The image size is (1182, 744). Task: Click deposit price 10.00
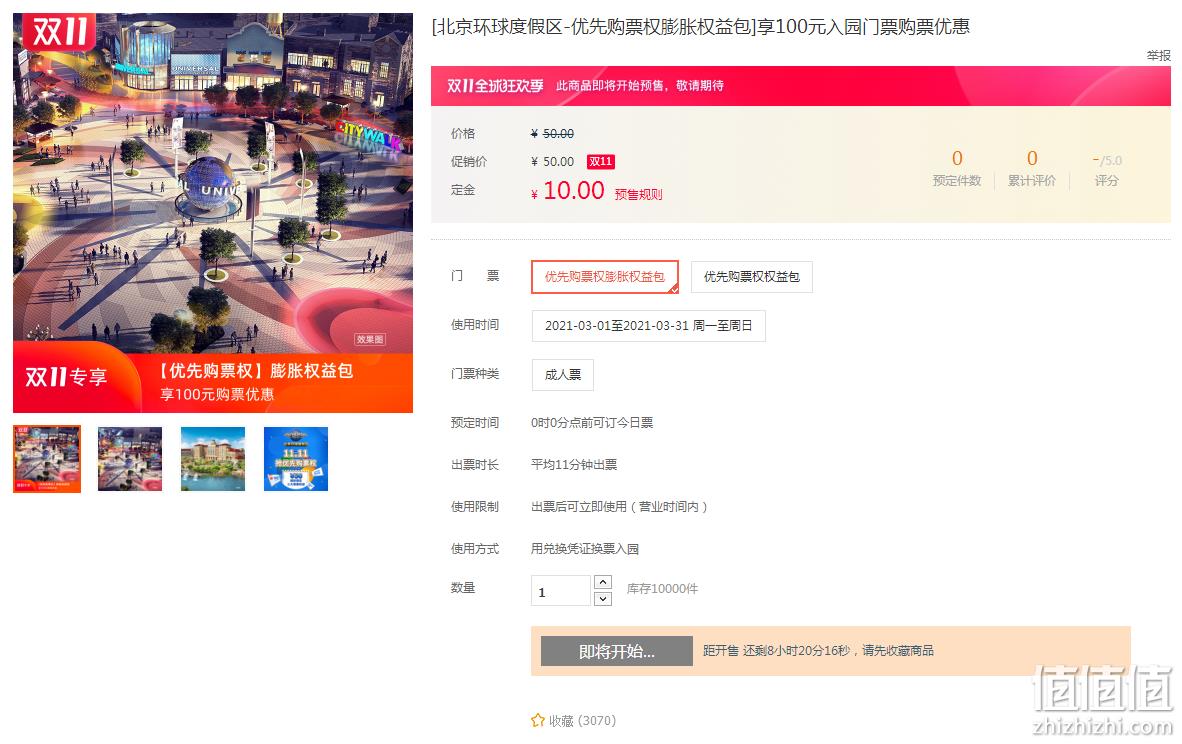pos(574,191)
